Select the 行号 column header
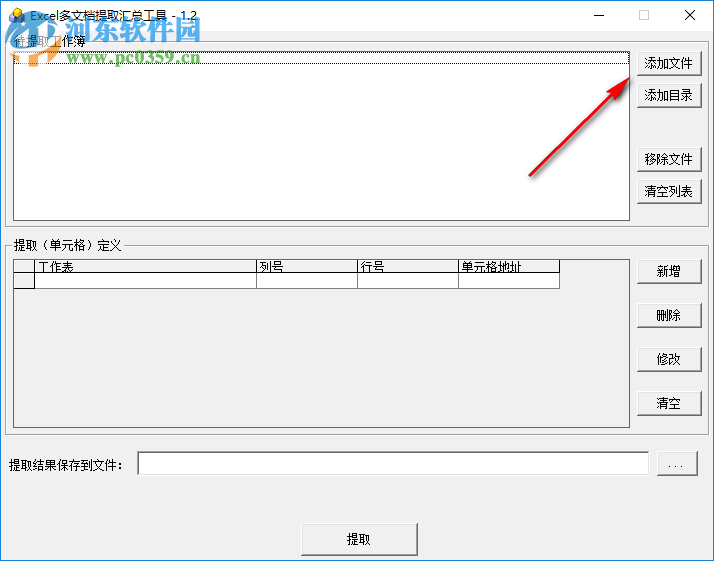Image resolution: width=714 pixels, height=561 pixels. pyautogui.click(x=408, y=266)
